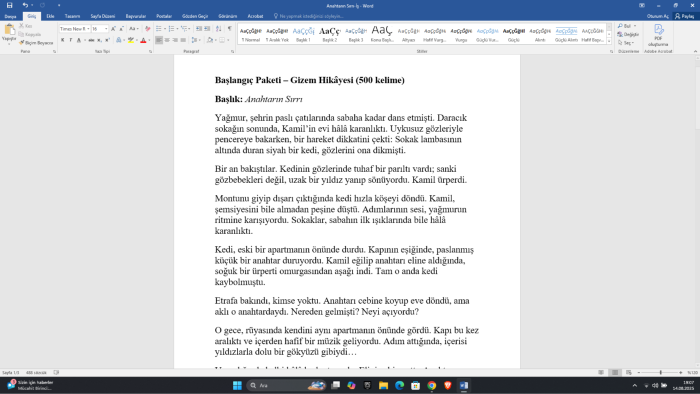Toggle show paragraph marks (¶)
The height and width of the screenshot is (394, 700).
click(229, 29)
